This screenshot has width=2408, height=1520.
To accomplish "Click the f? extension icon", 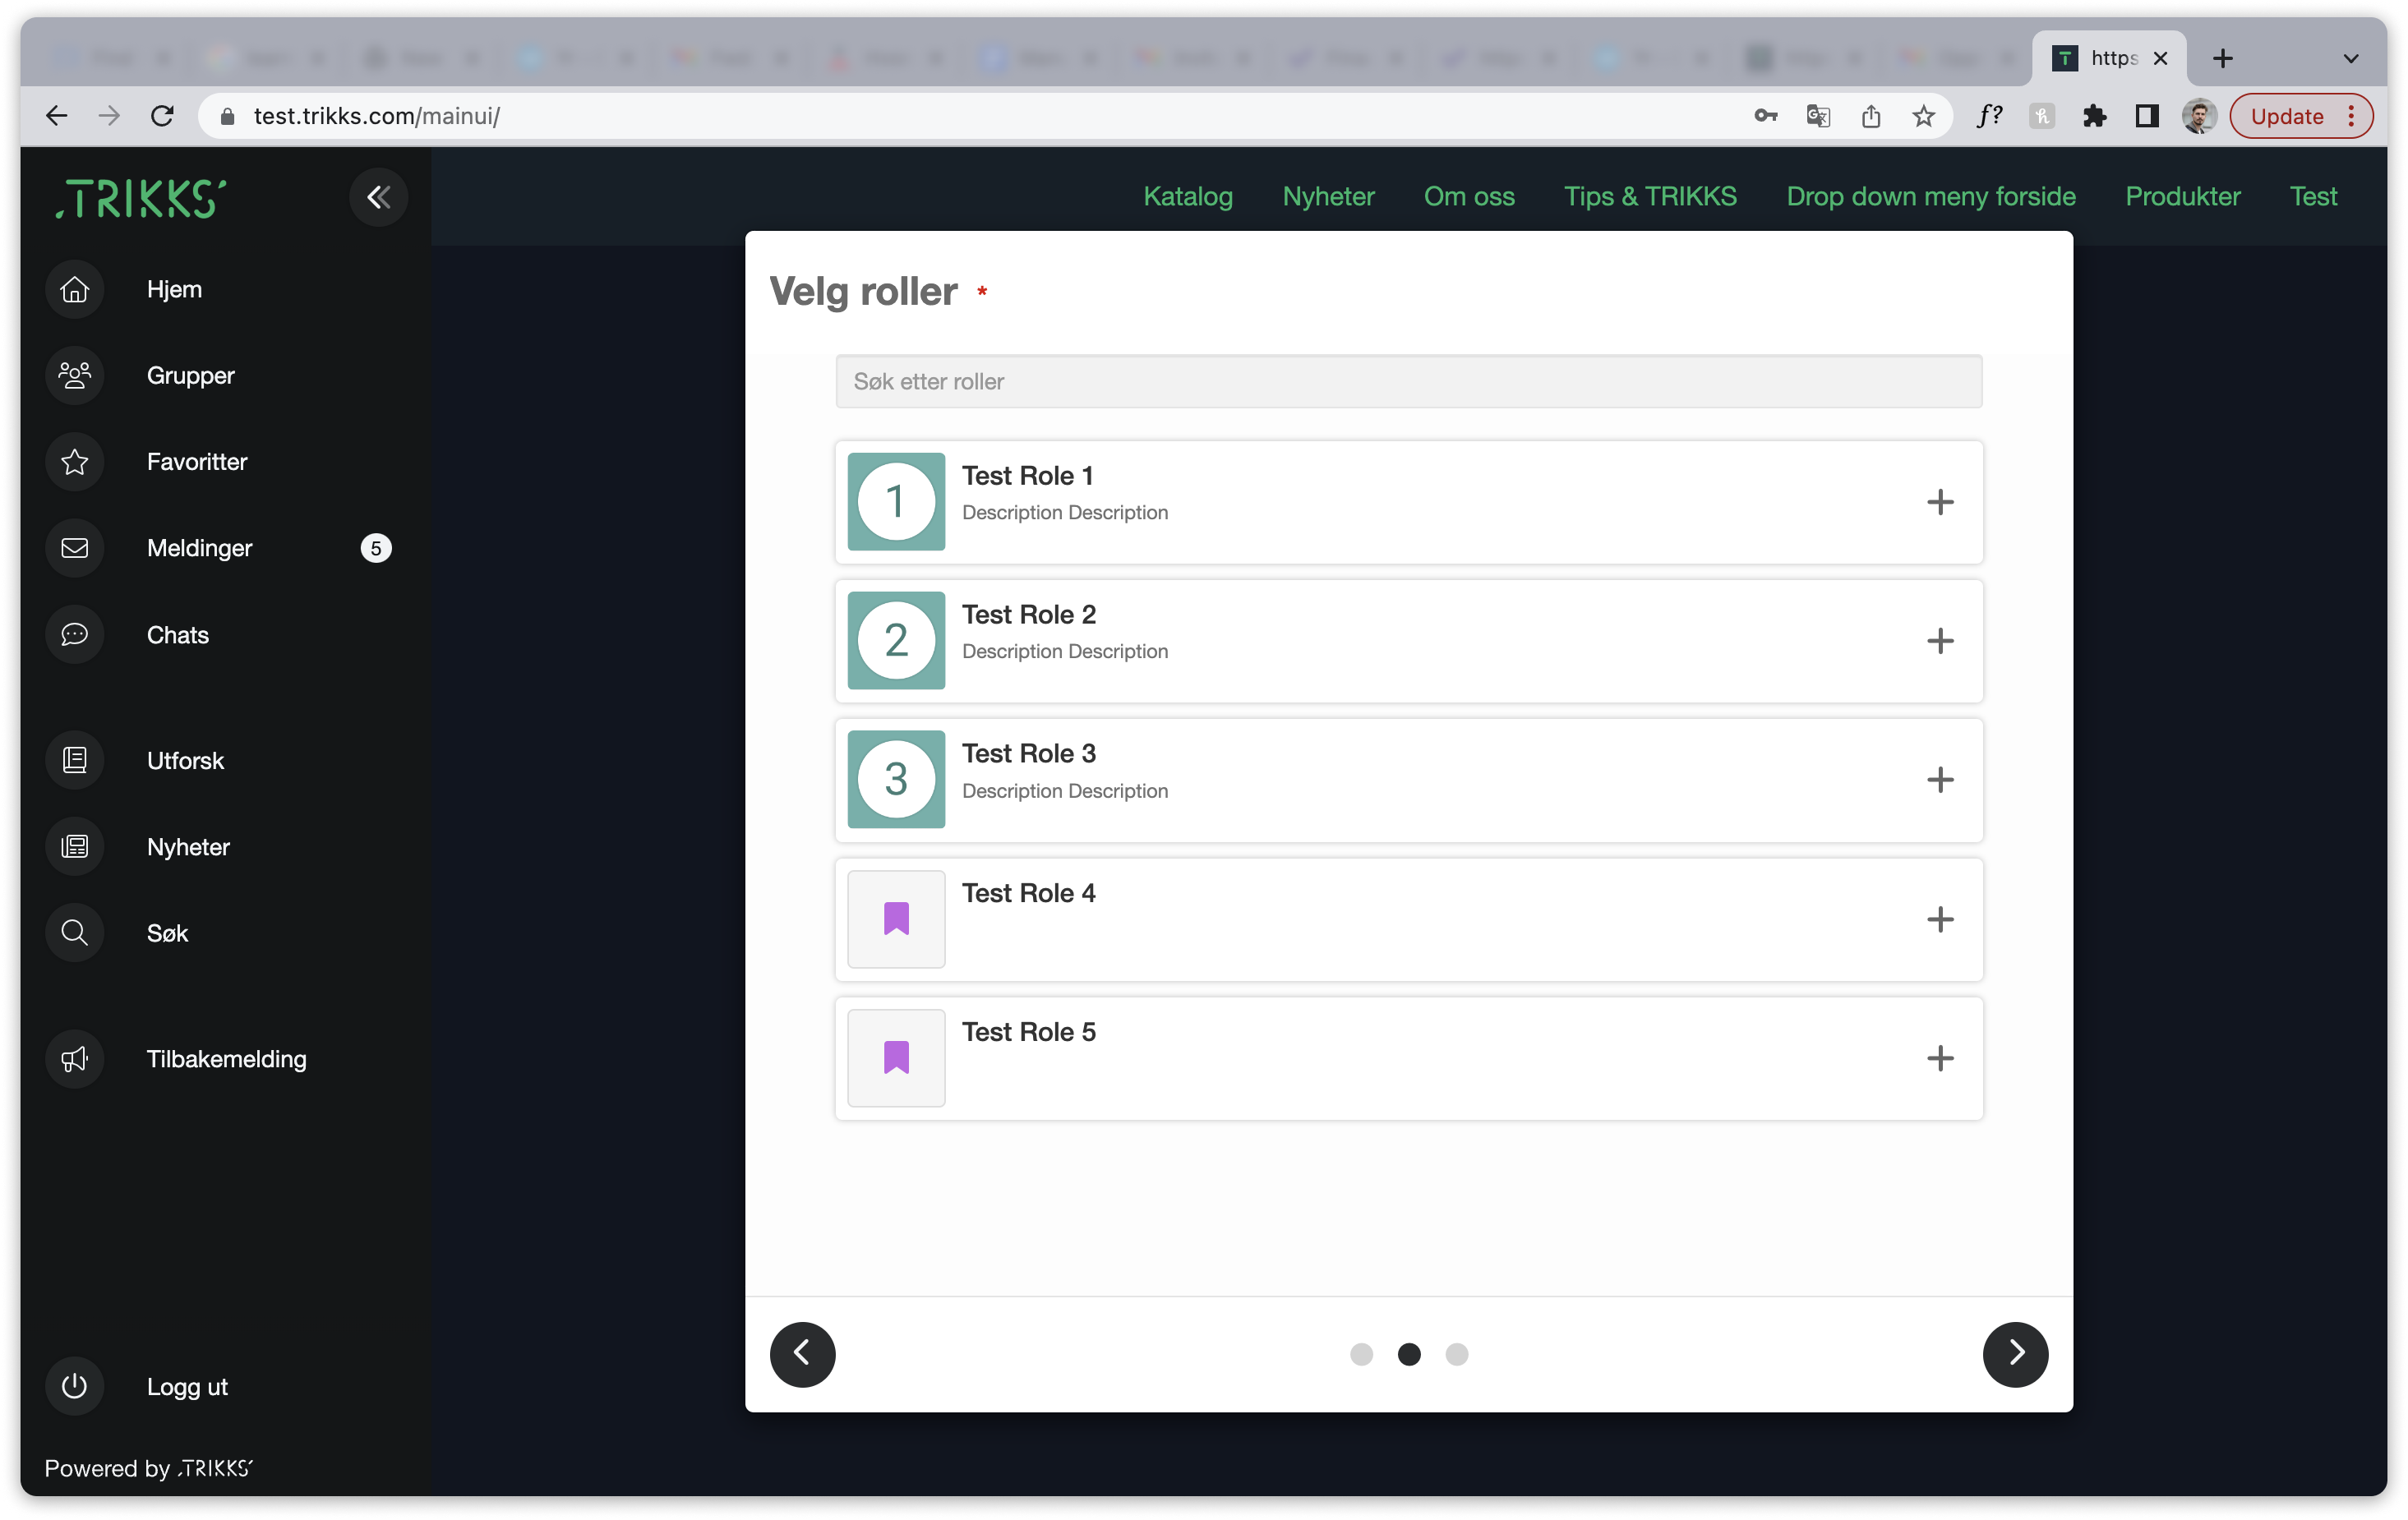I will (1989, 116).
